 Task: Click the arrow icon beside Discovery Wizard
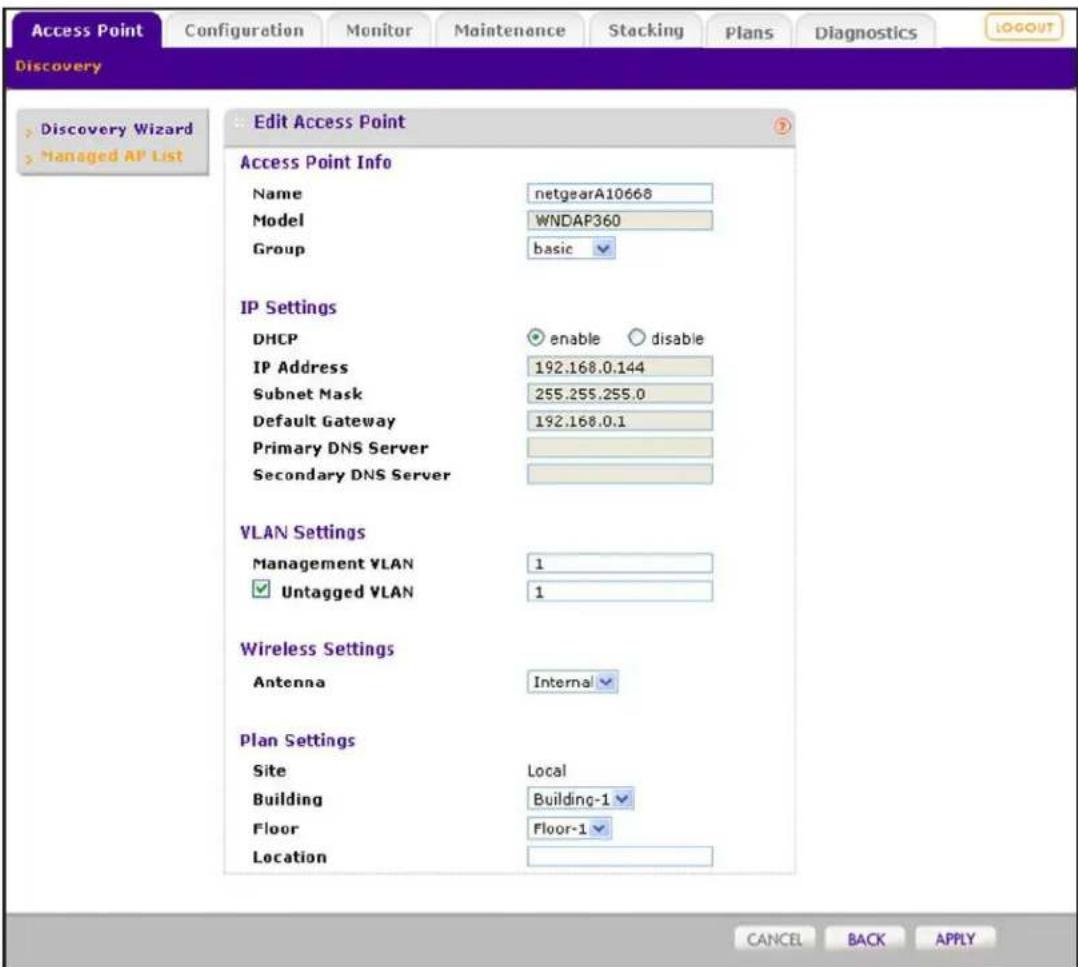click(x=29, y=131)
